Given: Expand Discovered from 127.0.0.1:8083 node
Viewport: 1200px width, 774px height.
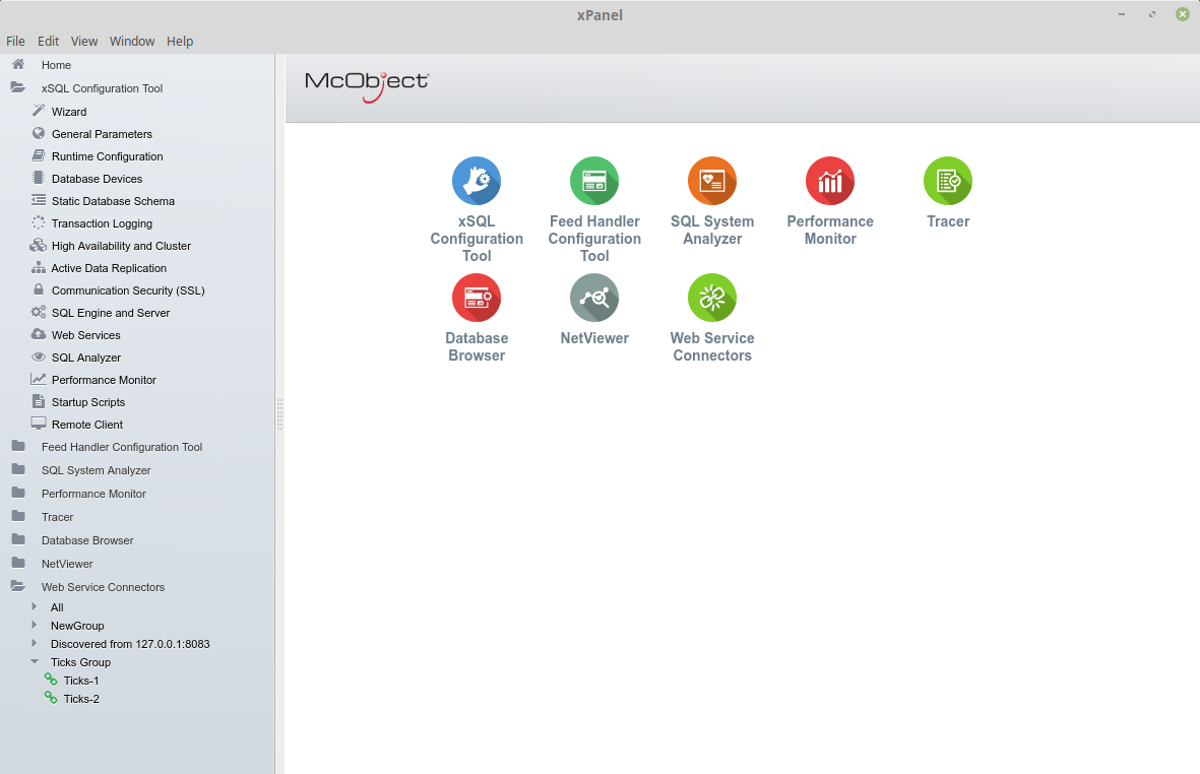Looking at the screenshot, I should (x=34, y=644).
